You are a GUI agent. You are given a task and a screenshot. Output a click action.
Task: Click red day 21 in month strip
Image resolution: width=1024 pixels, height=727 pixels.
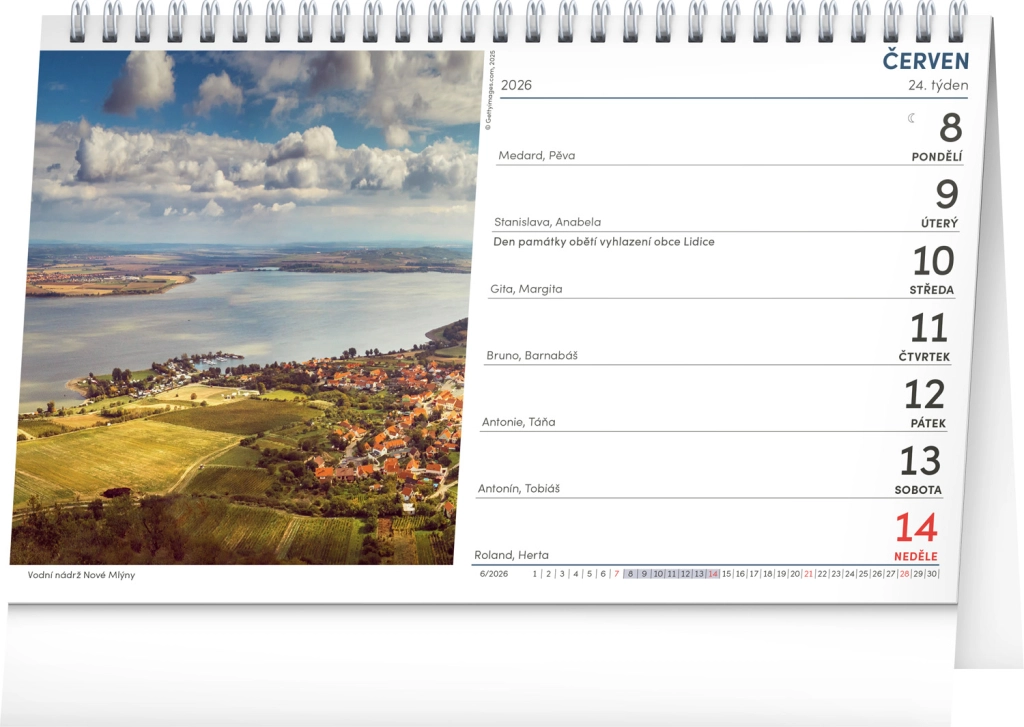pyautogui.click(x=808, y=574)
